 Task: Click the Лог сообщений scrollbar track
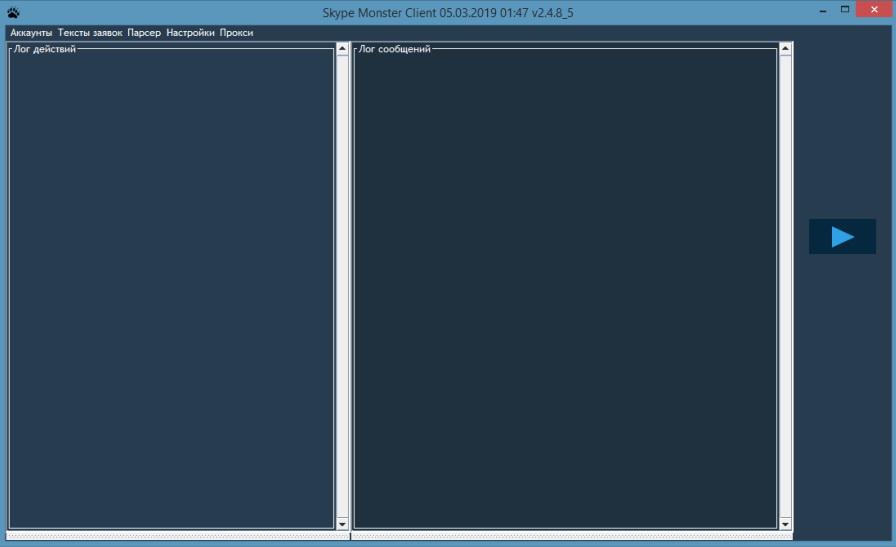[785, 286]
